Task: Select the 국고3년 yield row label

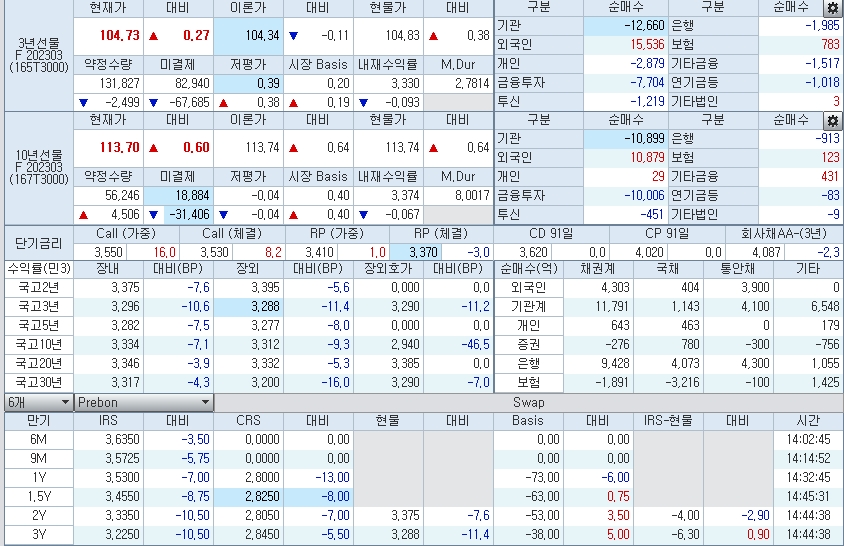Action: (x=38, y=306)
